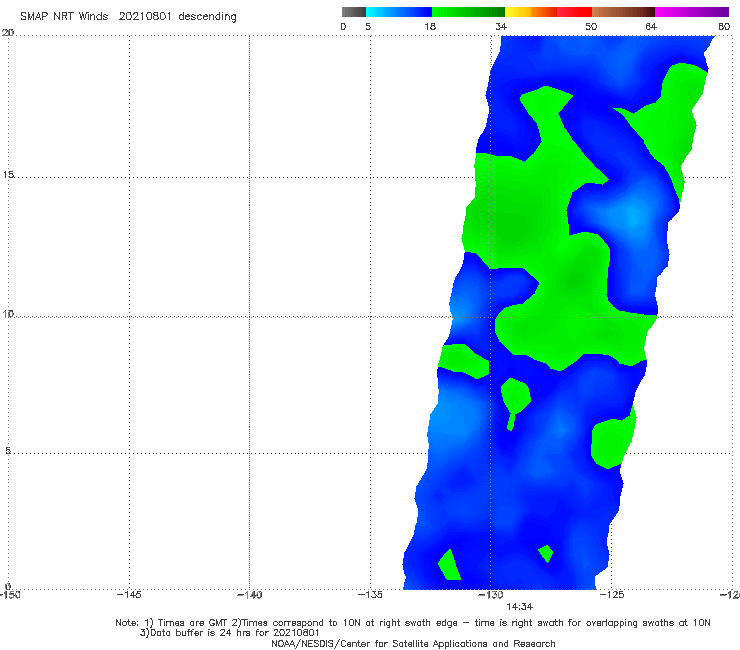Click the blue segment of the wind color bar
Viewport: 740px width, 650px height.
399,12
